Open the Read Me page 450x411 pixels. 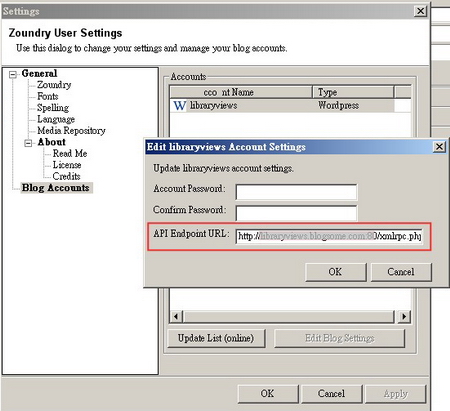coord(70,153)
